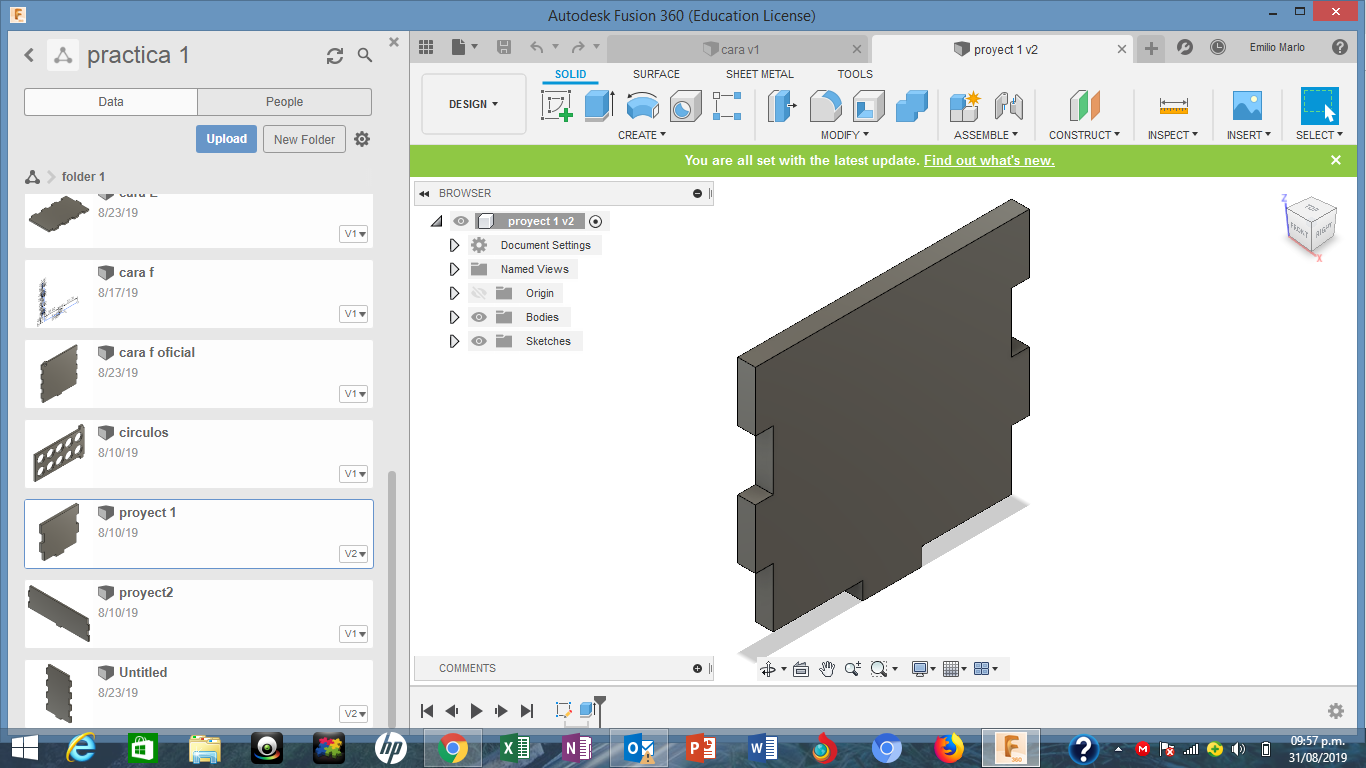Click the Insert image icon

(1247, 105)
